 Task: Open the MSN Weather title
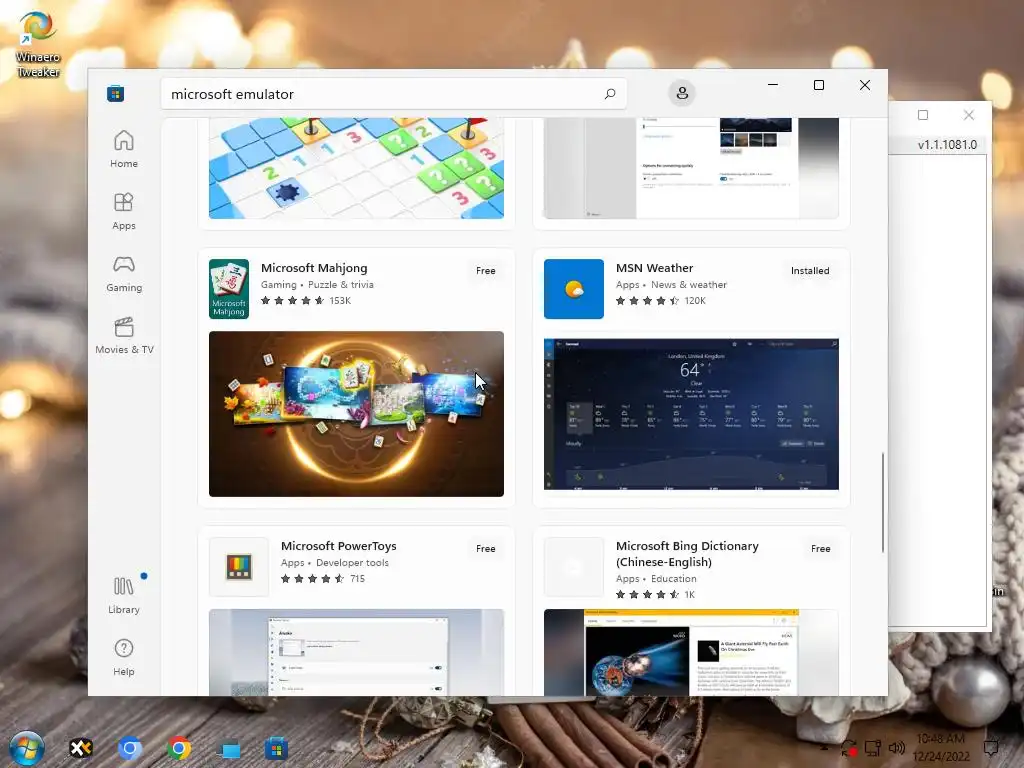[x=654, y=268]
